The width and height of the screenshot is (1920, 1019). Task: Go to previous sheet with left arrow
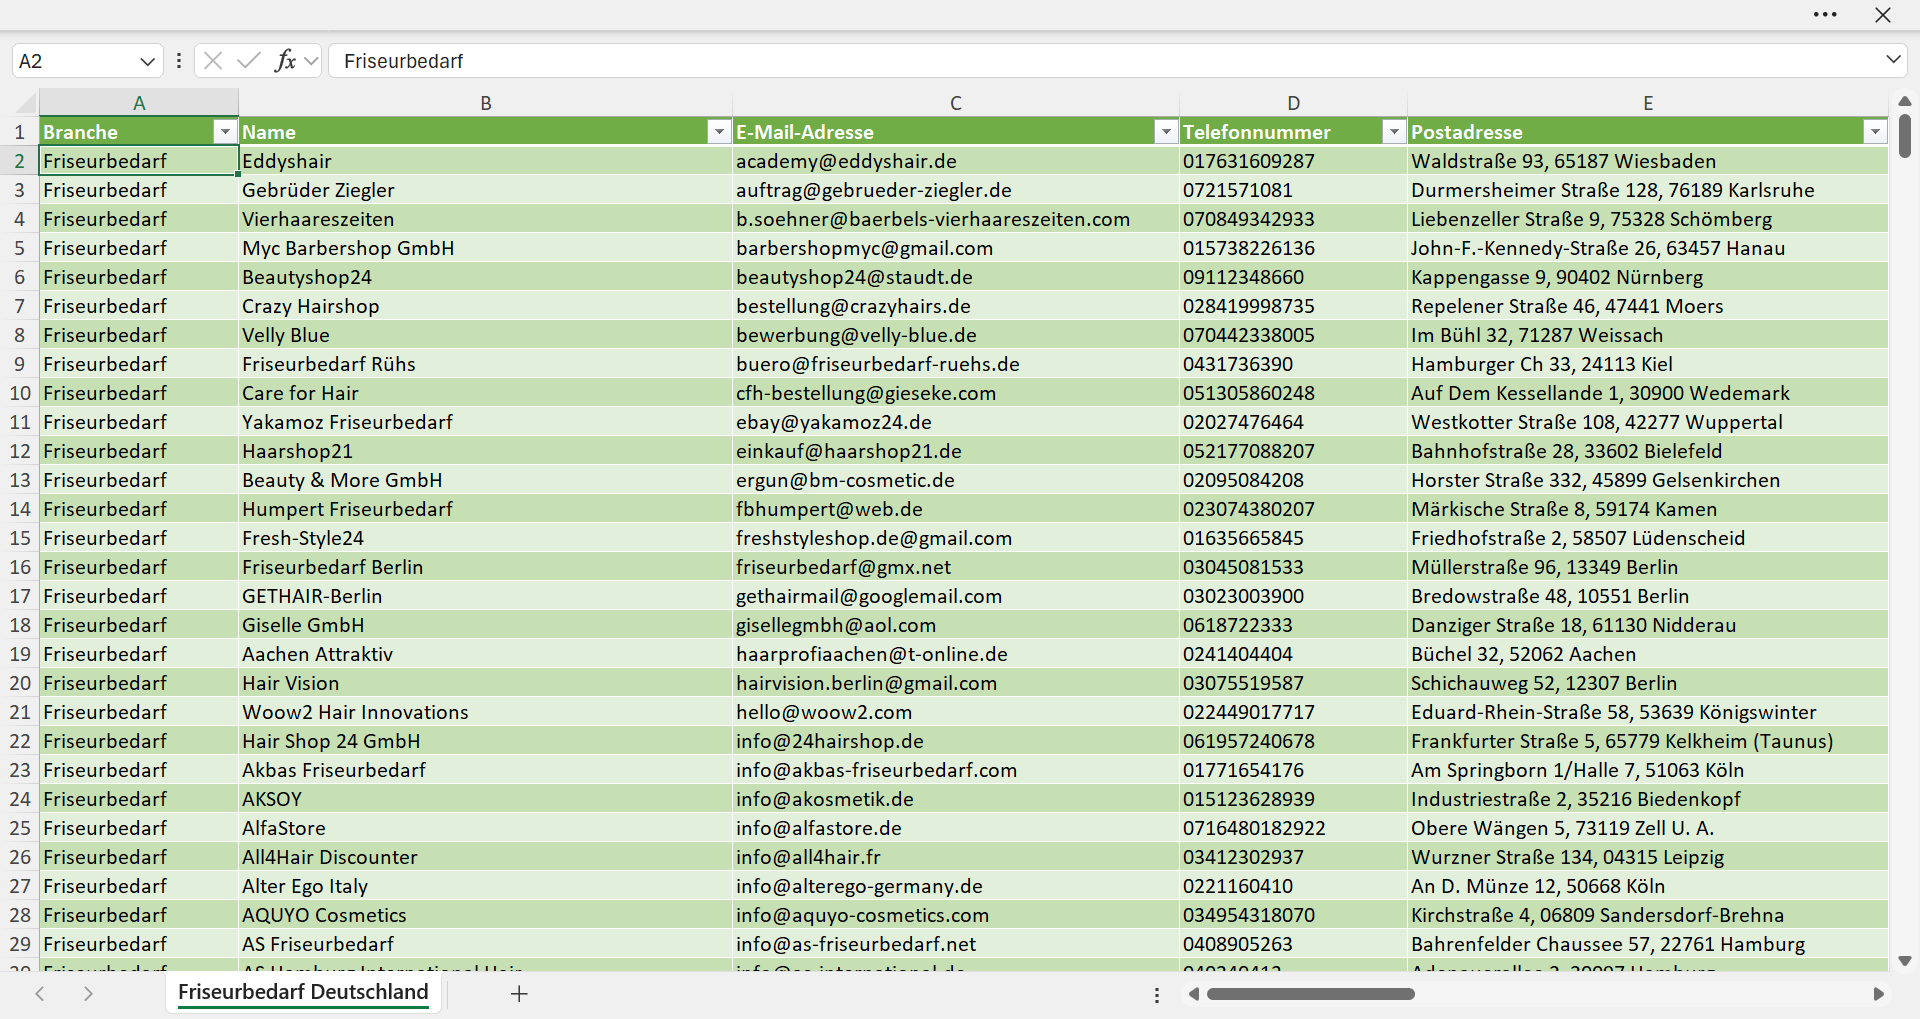[x=40, y=994]
